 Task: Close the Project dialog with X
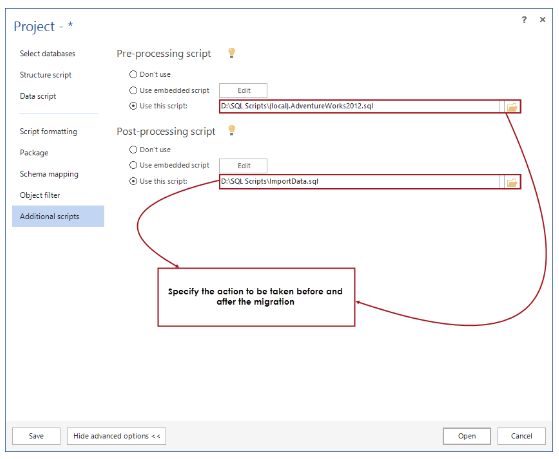click(x=542, y=20)
